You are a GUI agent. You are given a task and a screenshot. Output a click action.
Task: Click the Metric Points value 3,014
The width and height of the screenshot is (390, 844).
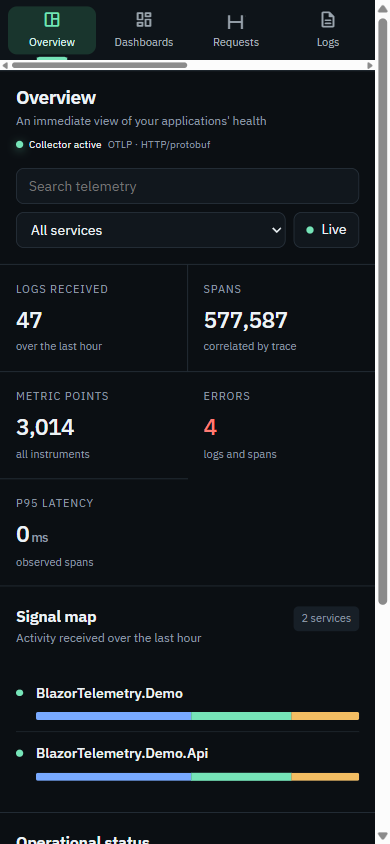point(45,427)
